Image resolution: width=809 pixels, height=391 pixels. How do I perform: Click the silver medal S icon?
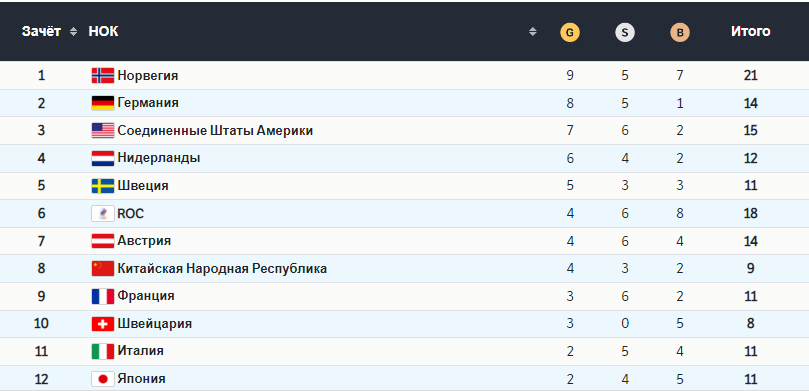tap(625, 32)
